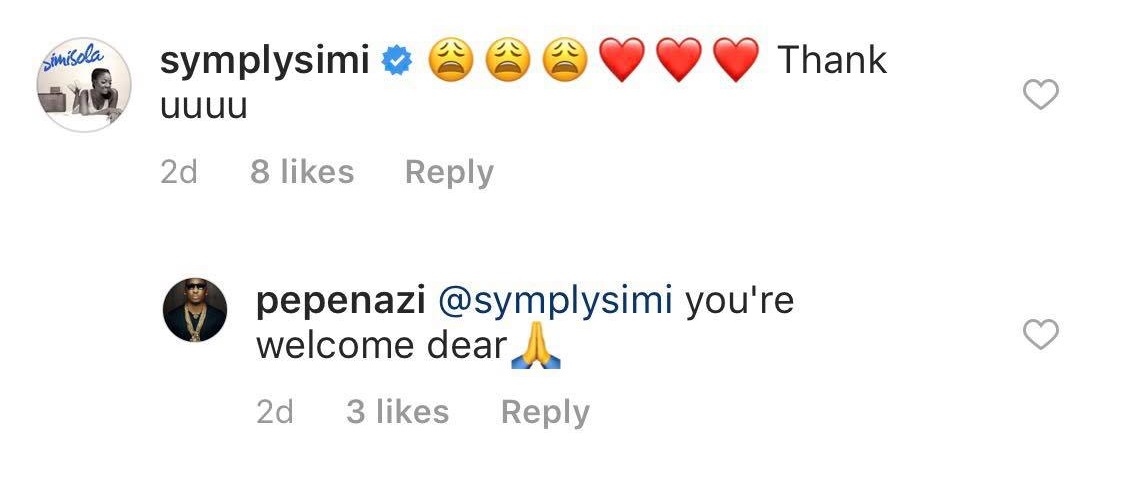The image size is (1124, 500).
Task: Click the 2d timestamp under pepenazi's reply
Action: [x=275, y=412]
